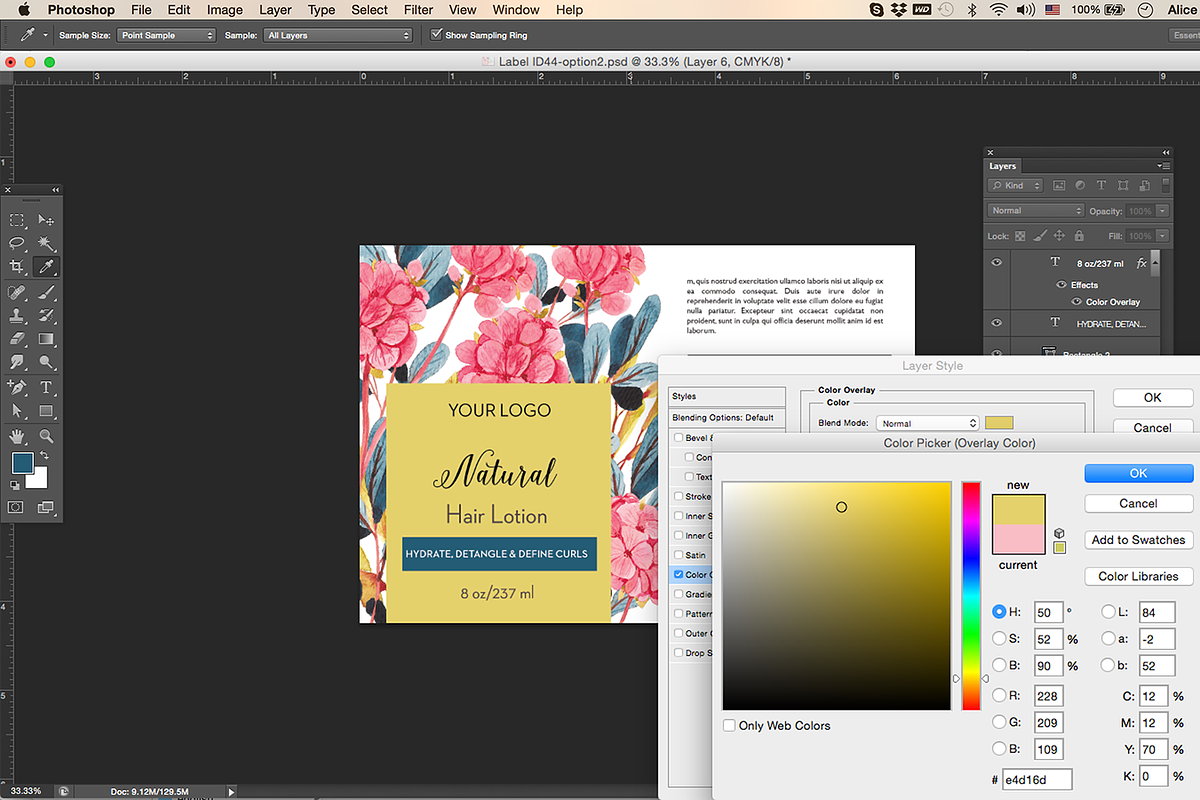Select the Zoom tool in toolbox

tap(46, 436)
